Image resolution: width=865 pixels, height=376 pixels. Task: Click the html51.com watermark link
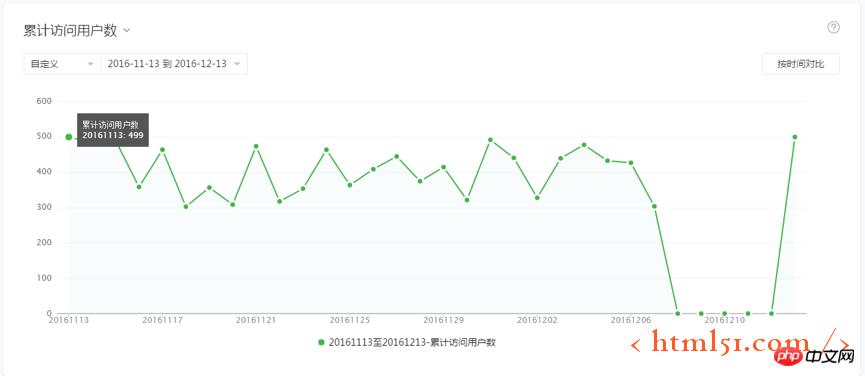(739, 343)
